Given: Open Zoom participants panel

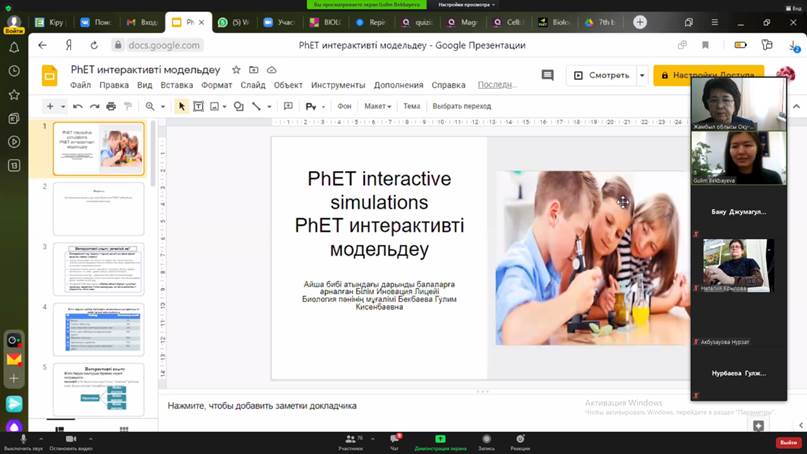Looking at the screenshot, I should coord(351,441).
